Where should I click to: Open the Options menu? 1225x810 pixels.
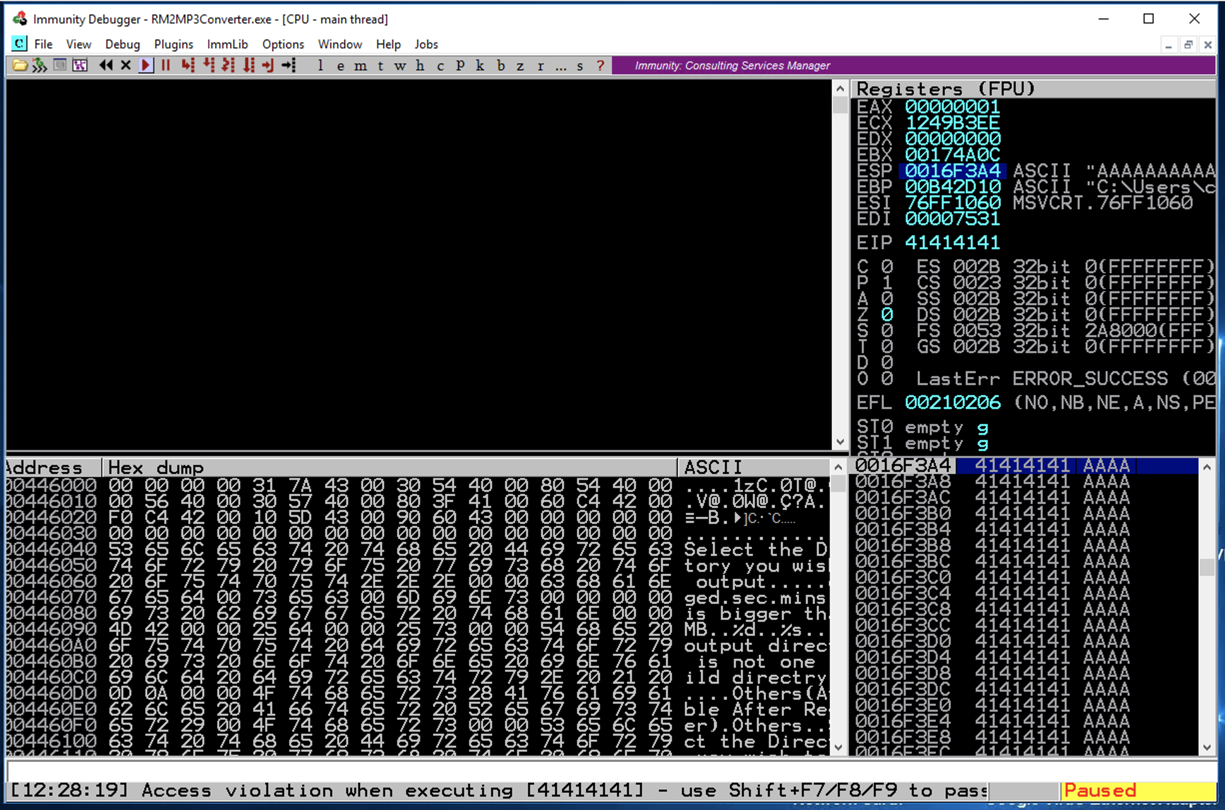(283, 44)
